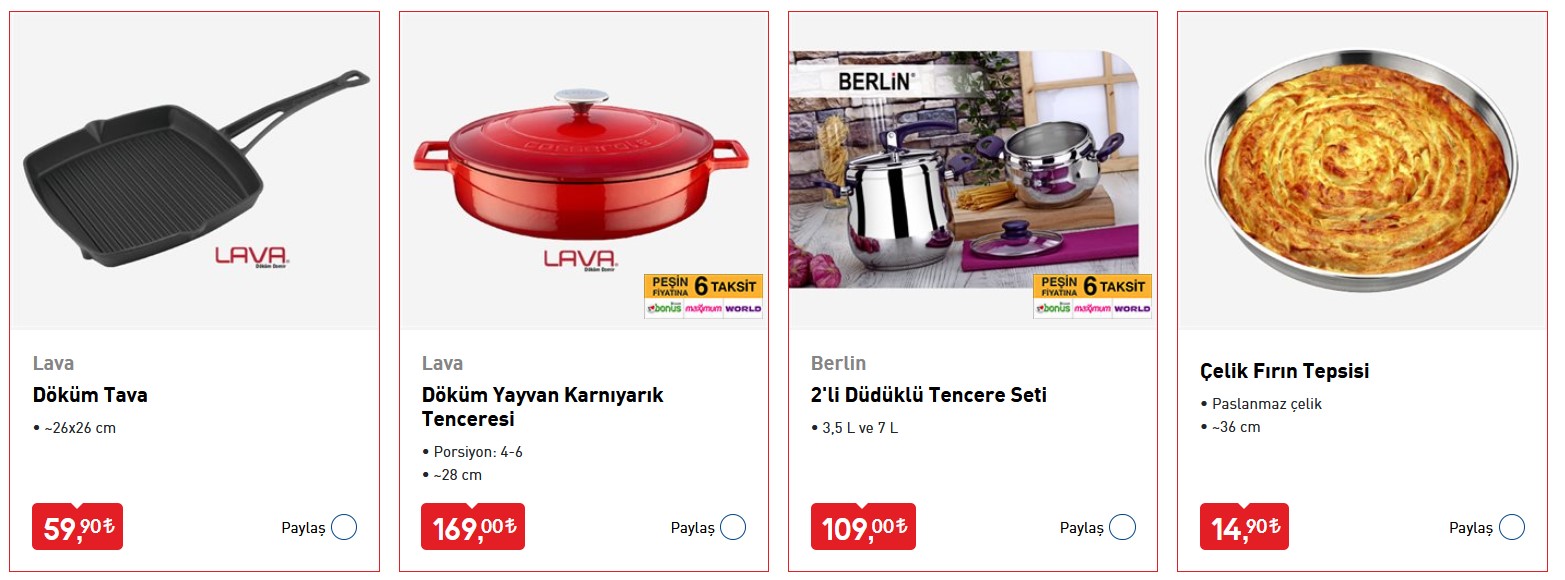
Task: Open the 2'li Düdüklü Tencere Seti title
Action: tap(929, 395)
